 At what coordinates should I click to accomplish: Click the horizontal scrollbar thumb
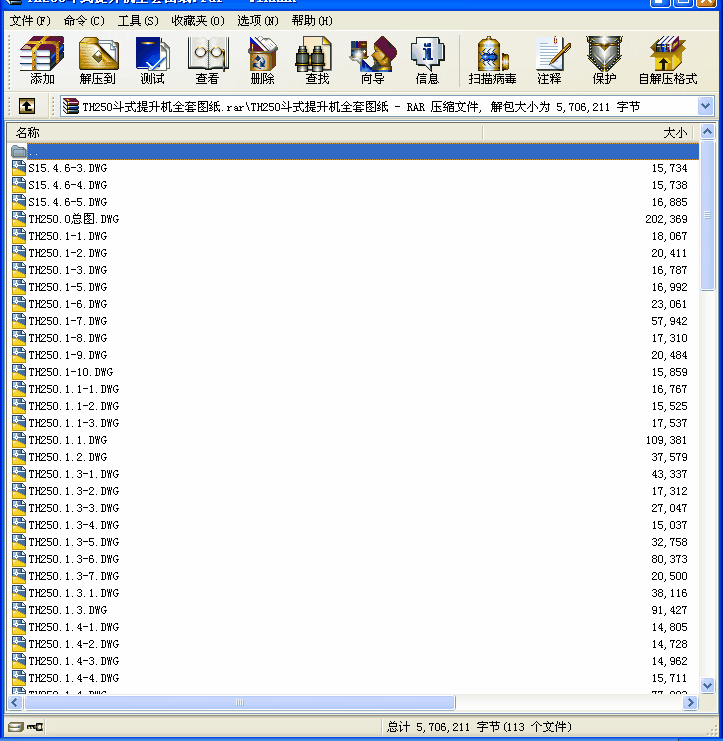pos(240,703)
